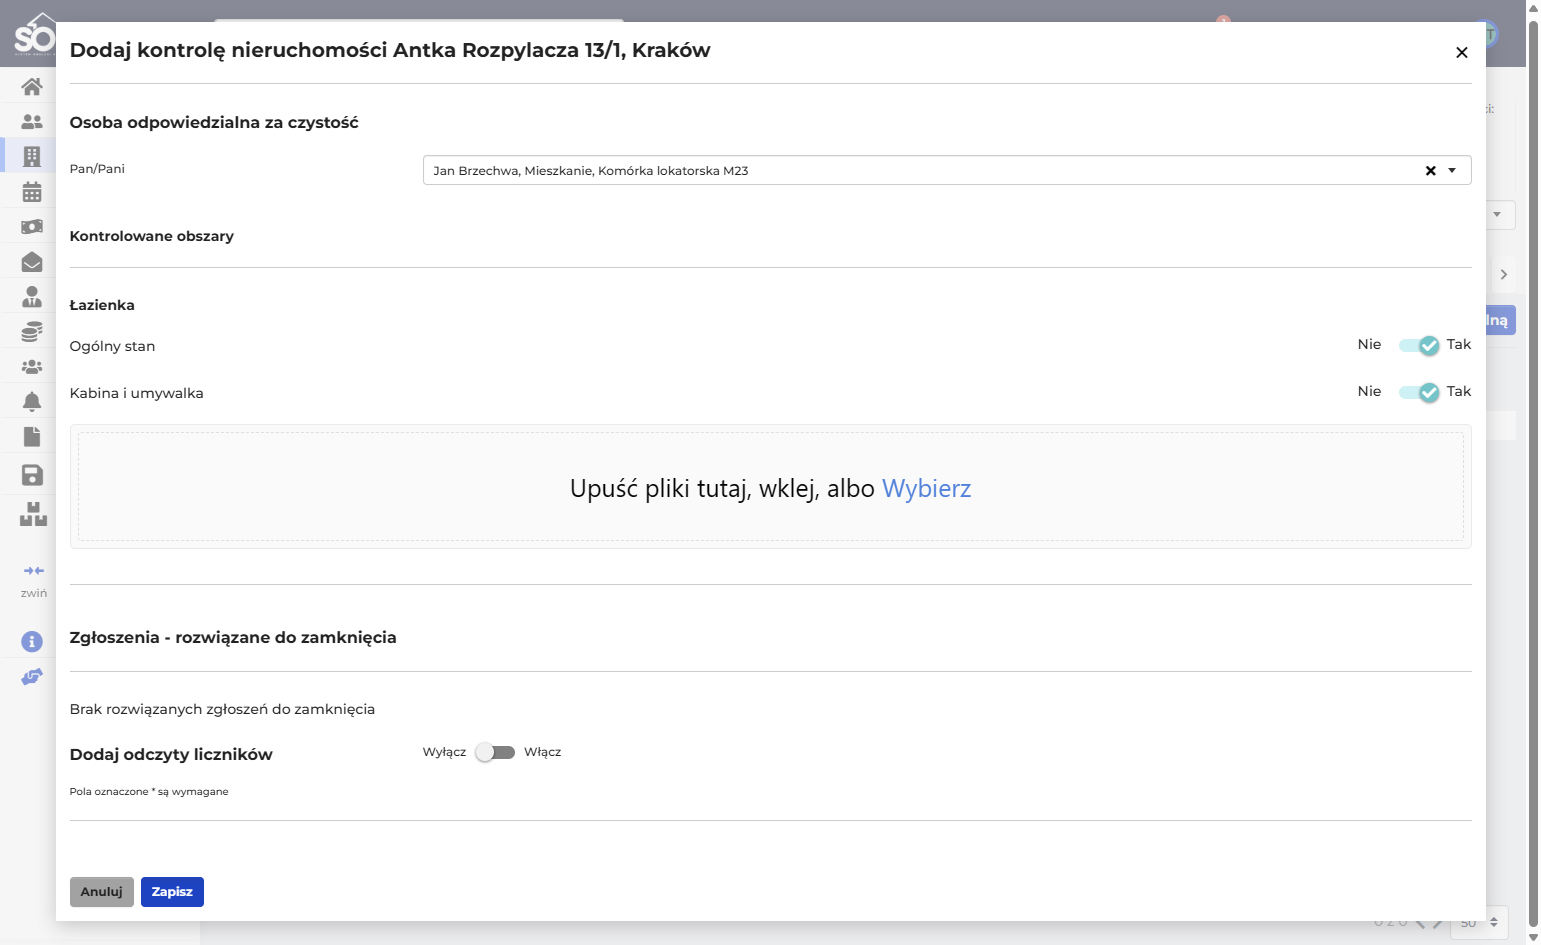Open the stacked boxes icon in sidebar
Viewport: 1541px width, 945px height.
click(33, 514)
